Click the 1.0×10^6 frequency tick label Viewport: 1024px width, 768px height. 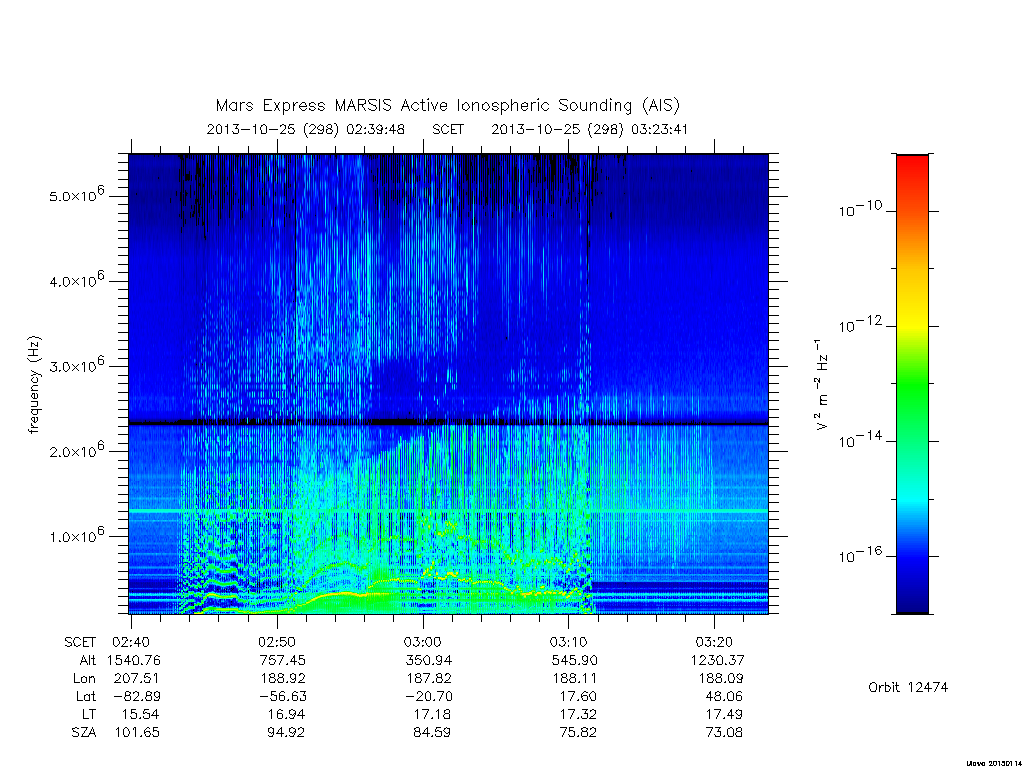76,536
